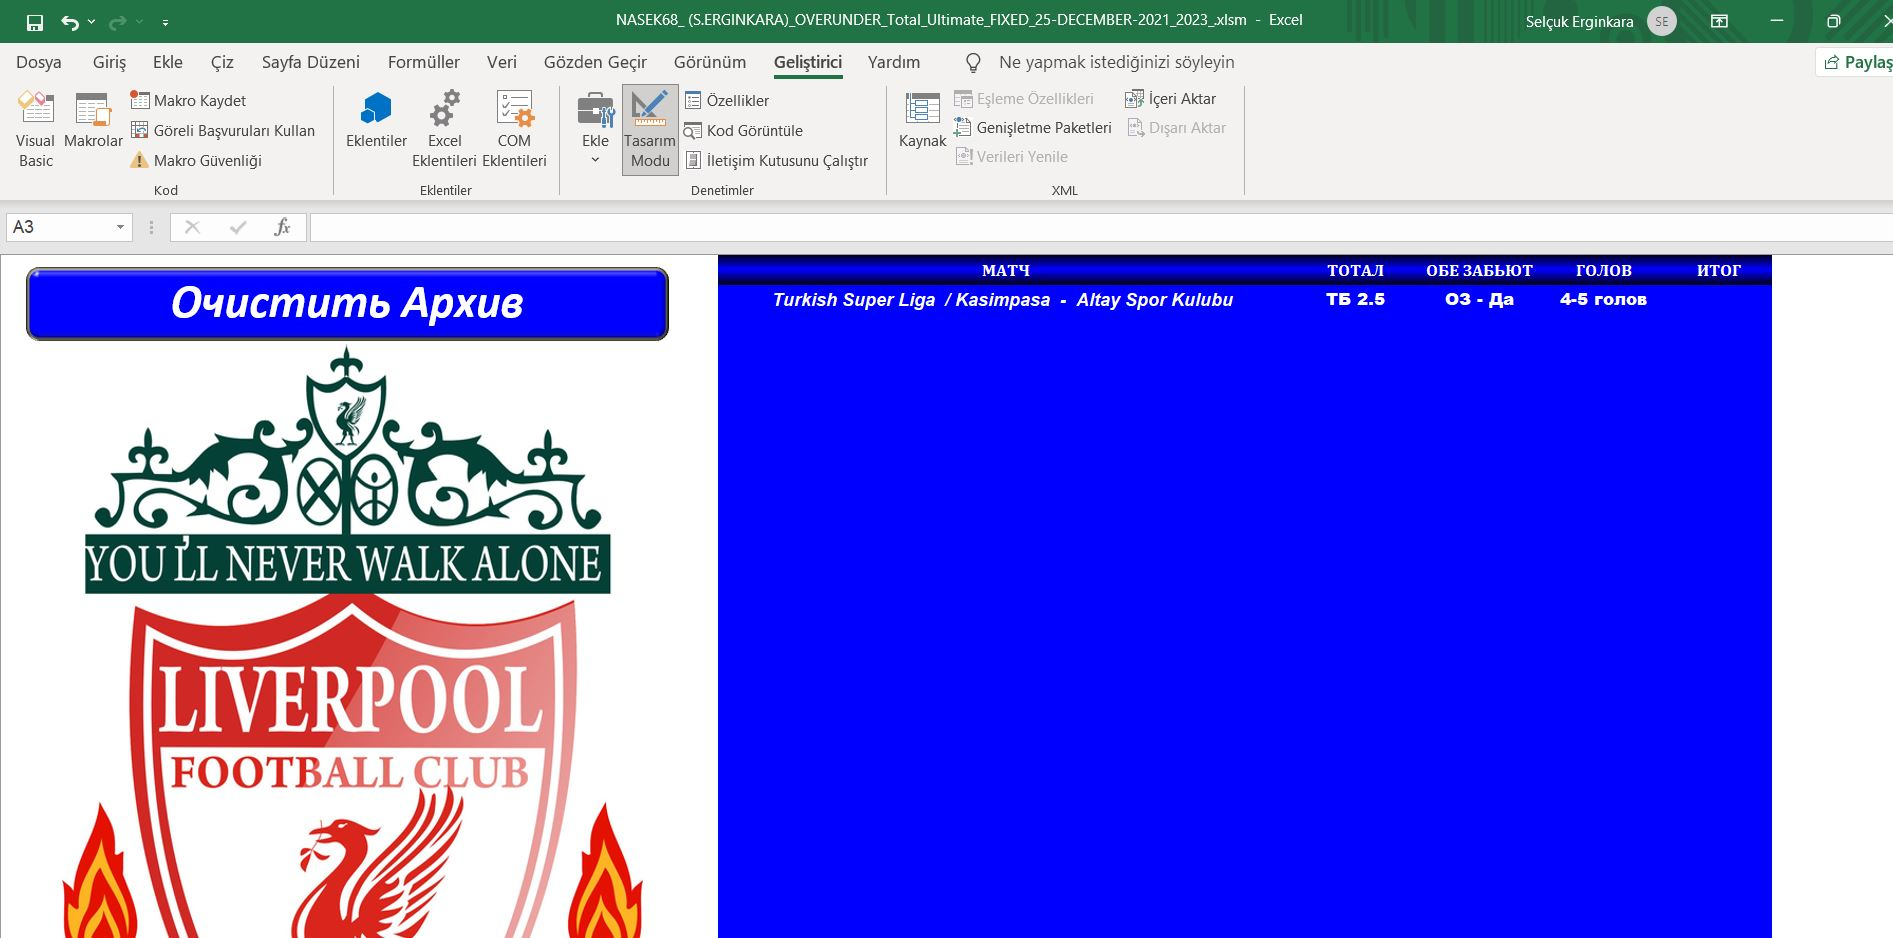The height and width of the screenshot is (938, 1893).
Task: Click the ГОЛОВ column header
Action: (1603, 270)
